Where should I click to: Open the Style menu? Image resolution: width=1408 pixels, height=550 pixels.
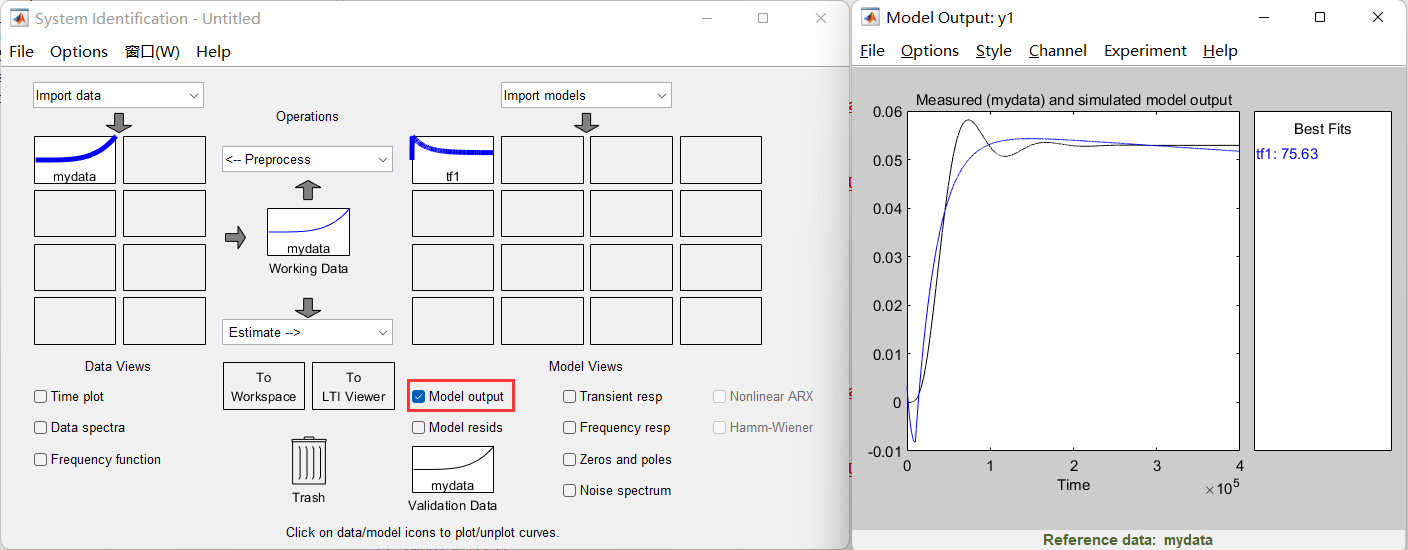(x=994, y=50)
